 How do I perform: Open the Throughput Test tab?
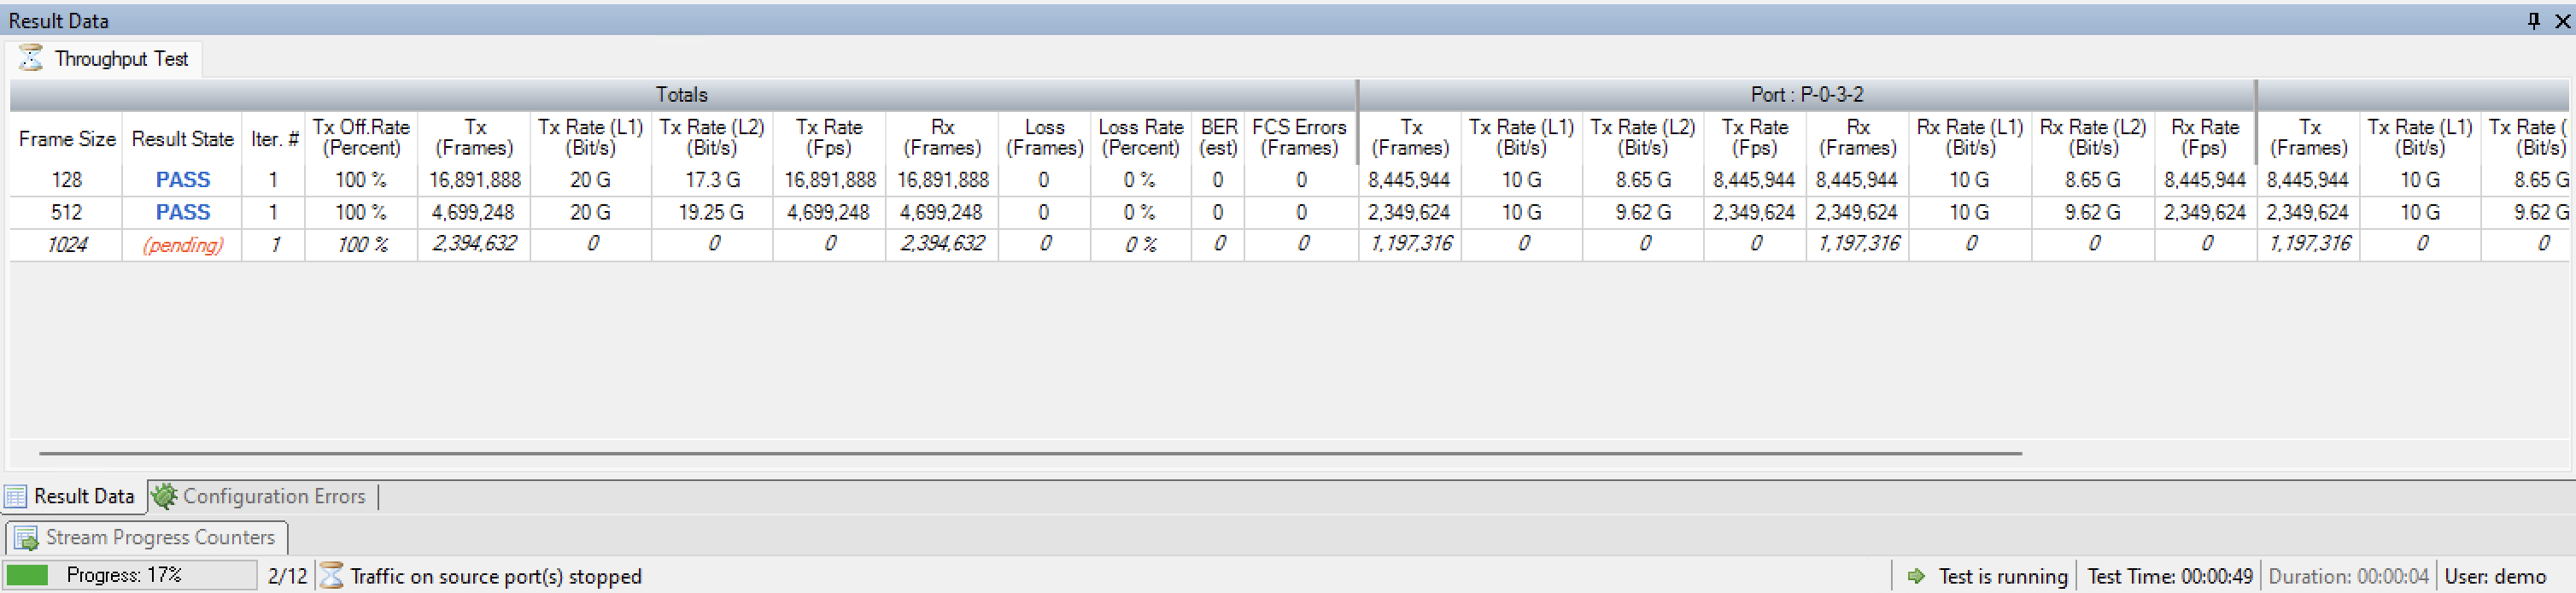(121, 59)
